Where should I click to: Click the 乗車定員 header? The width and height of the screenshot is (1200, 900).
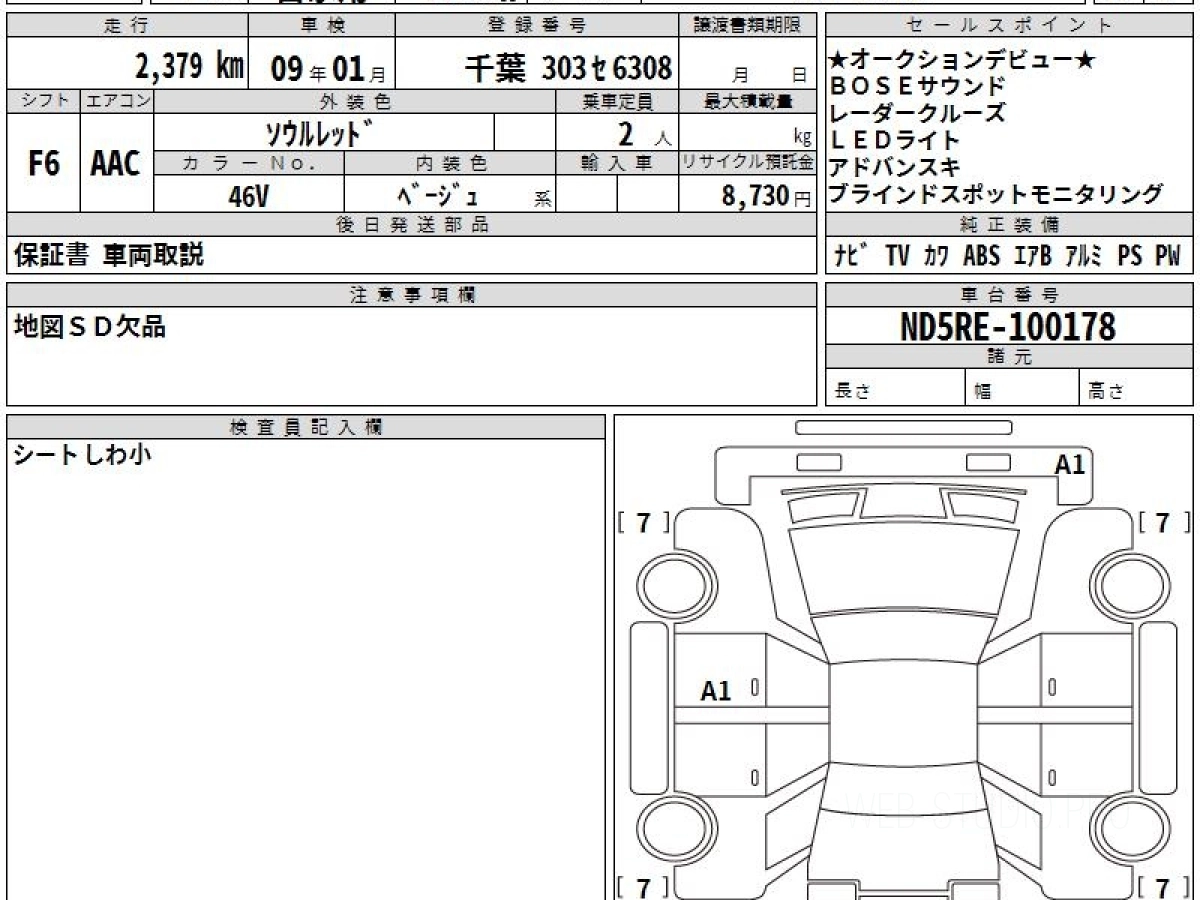tap(617, 101)
